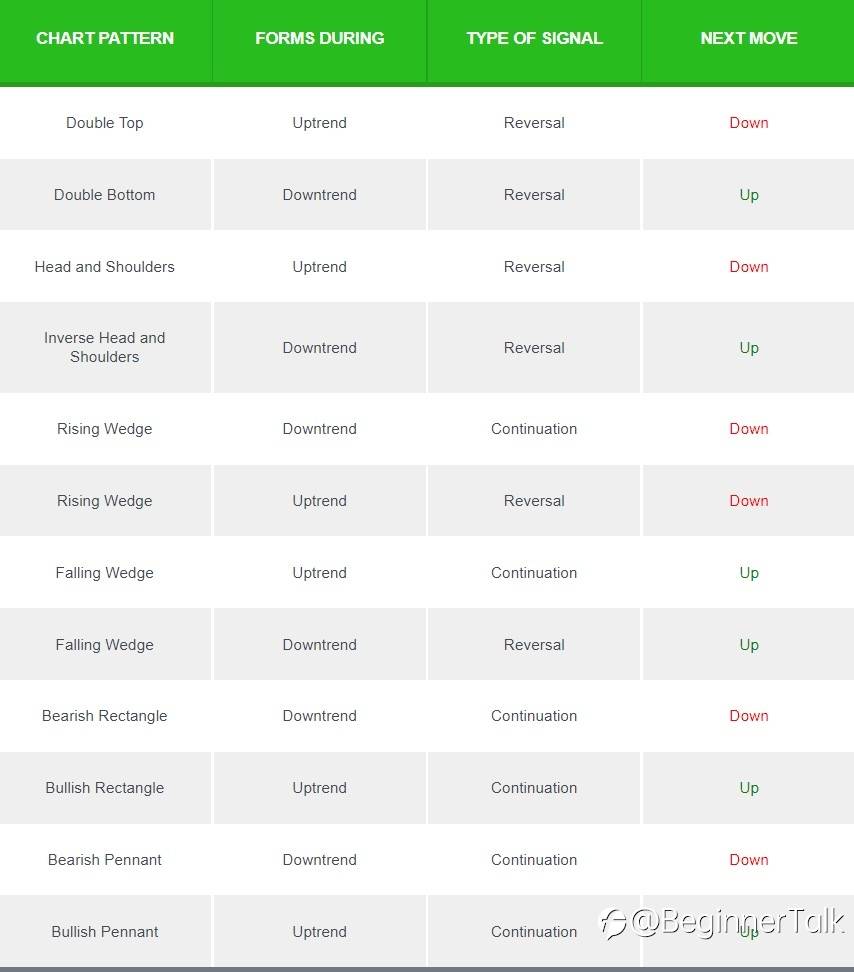Viewport: 854px width, 972px height.
Task: Click the CHART PATTERN column header
Action: [105, 38]
